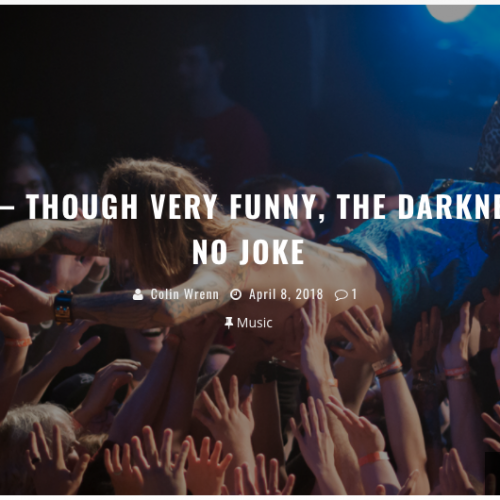Screen dimensions: 500x500
Task: Click the headline text 'THOUGH VERY FUNNY'
Action: click(171, 207)
